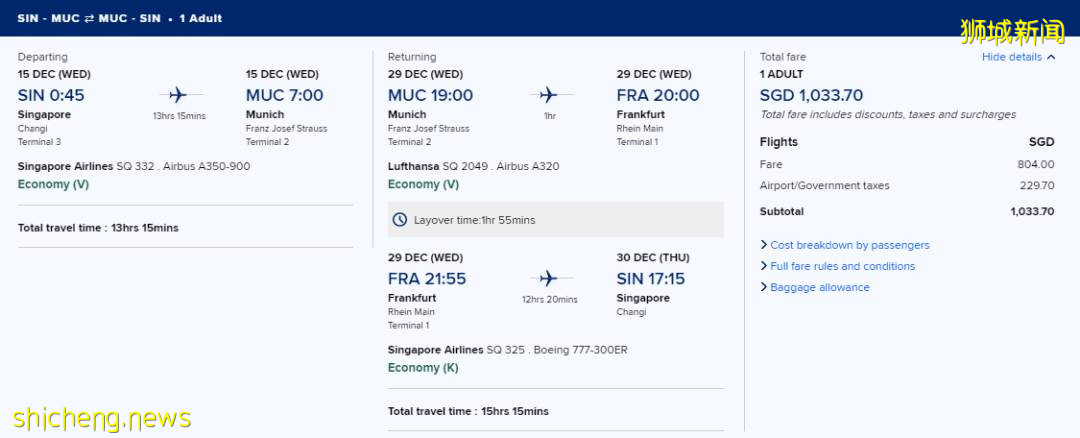The height and width of the screenshot is (438, 1080).
Task: Click the arrow before Baggage allowance
Action: [763, 287]
